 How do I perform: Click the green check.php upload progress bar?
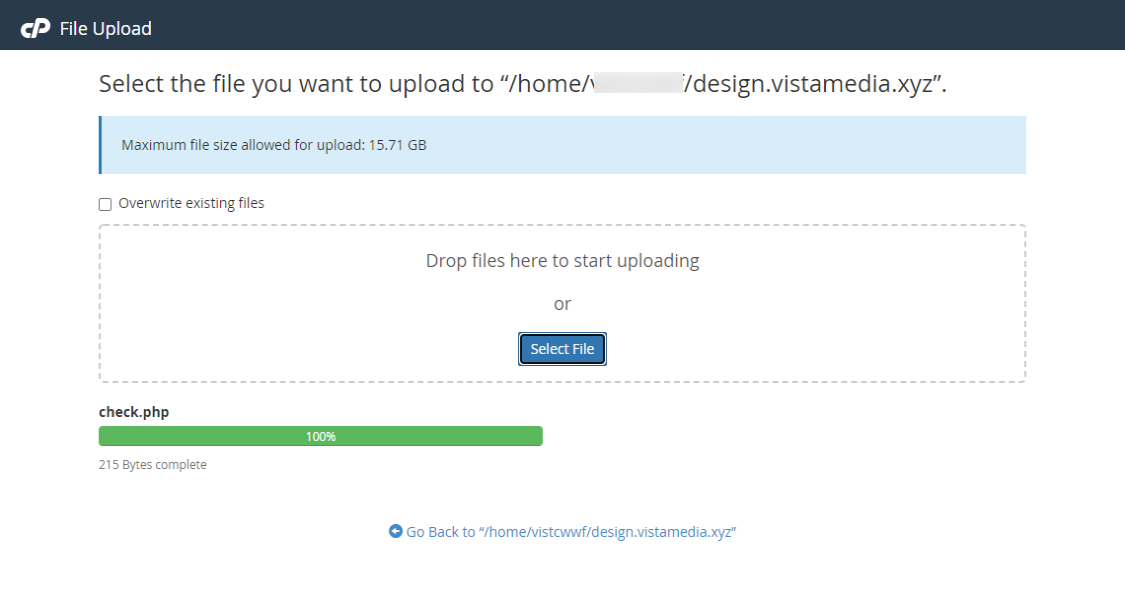click(321, 436)
